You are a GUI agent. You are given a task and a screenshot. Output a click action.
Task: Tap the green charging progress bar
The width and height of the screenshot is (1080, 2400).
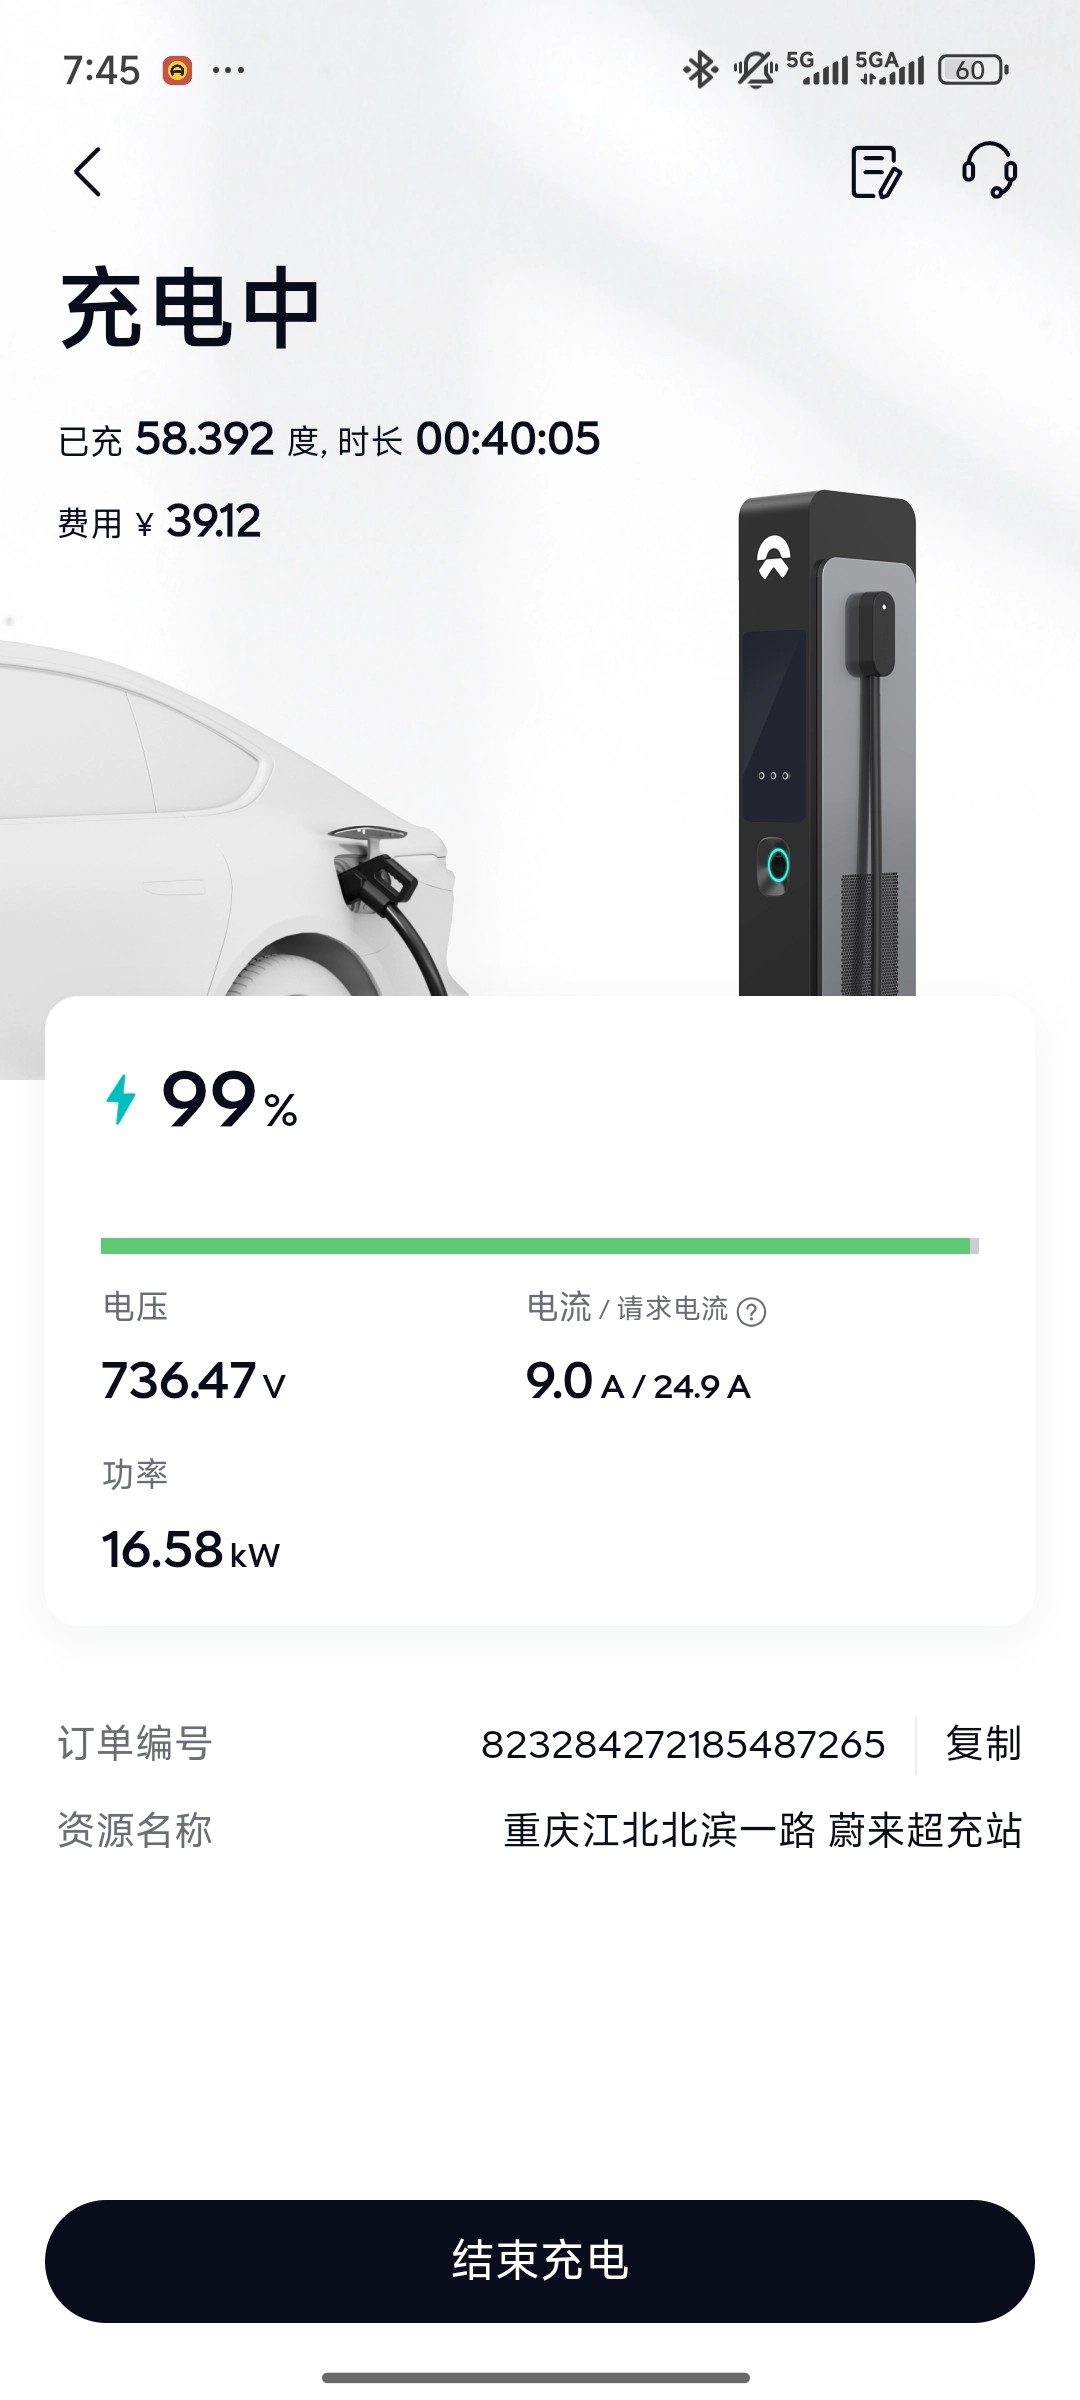540,1246
